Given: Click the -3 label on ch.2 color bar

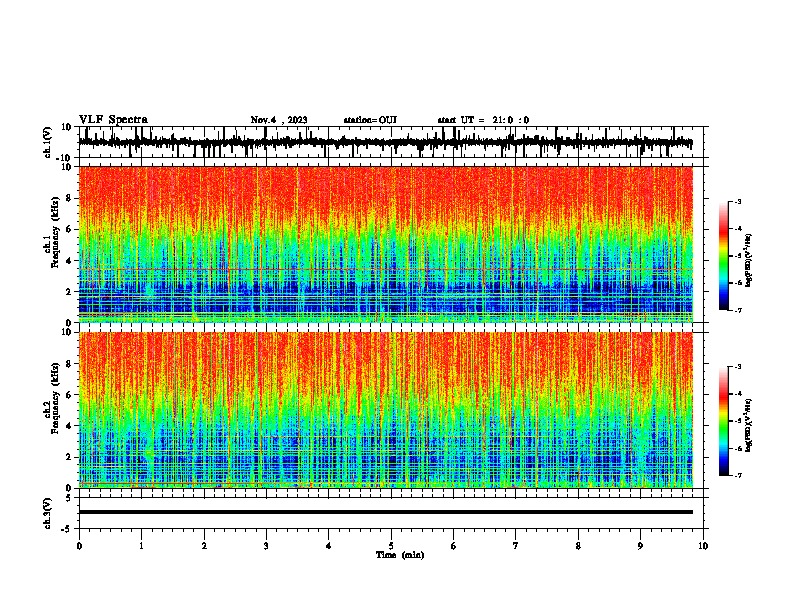Looking at the screenshot, I should (738, 367).
